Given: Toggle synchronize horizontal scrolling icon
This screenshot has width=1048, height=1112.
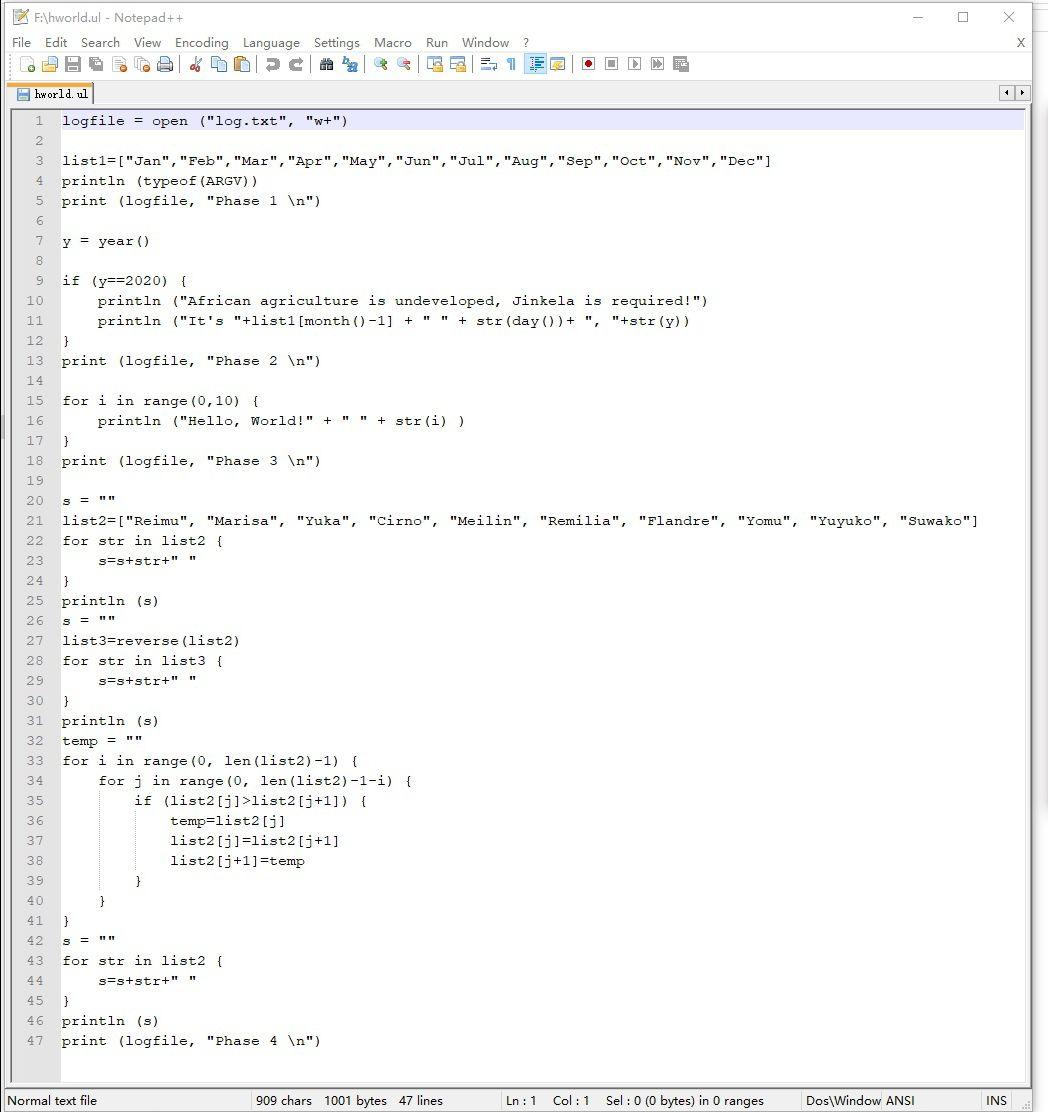Looking at the screenshot, I should click(x=458, y=65).
